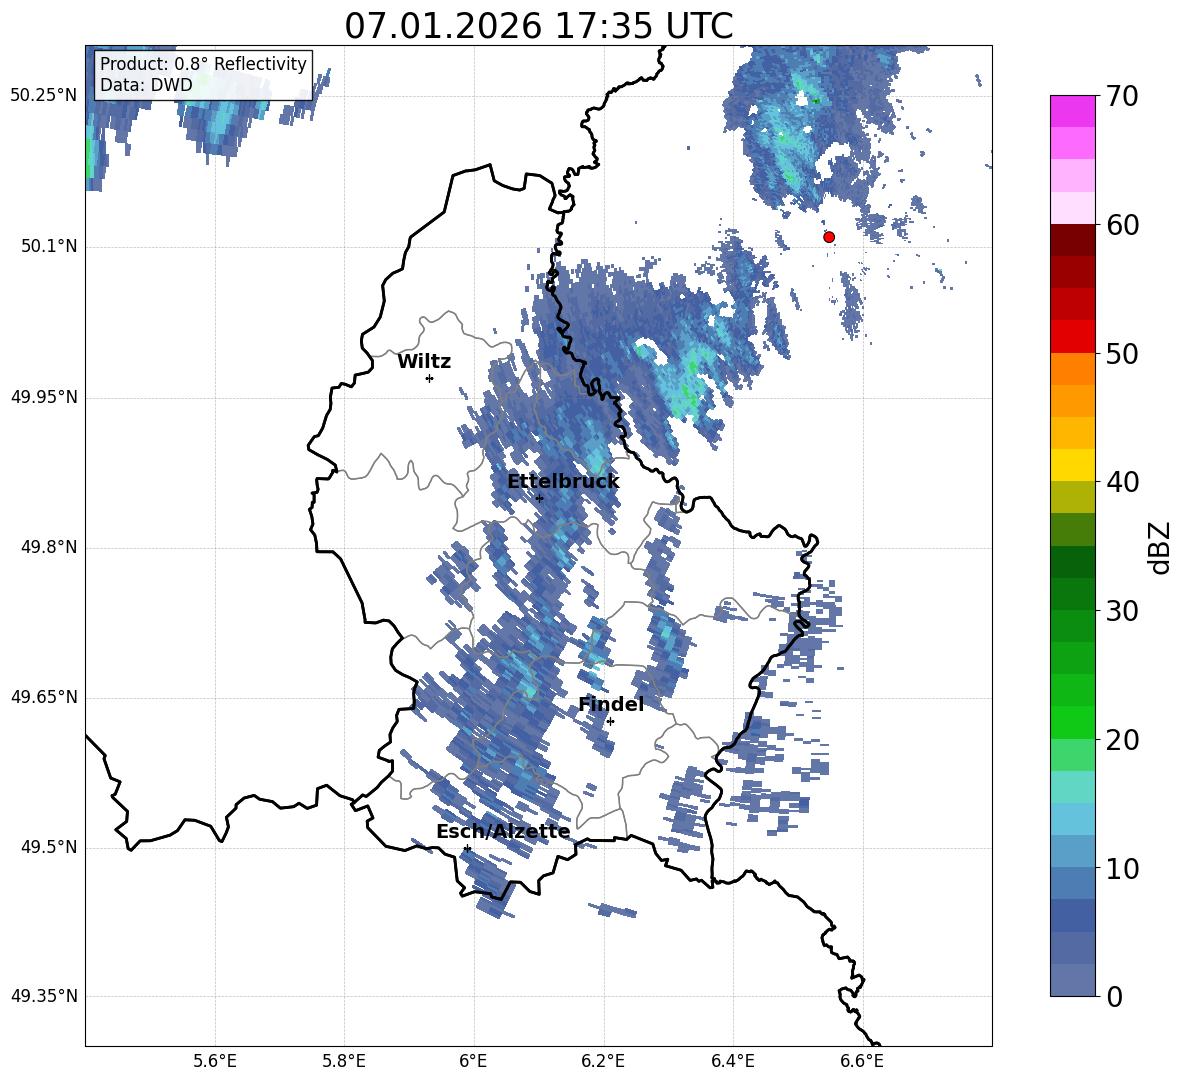
Task: Click the 30 colorbar tick label
Action: [1123, 611]
